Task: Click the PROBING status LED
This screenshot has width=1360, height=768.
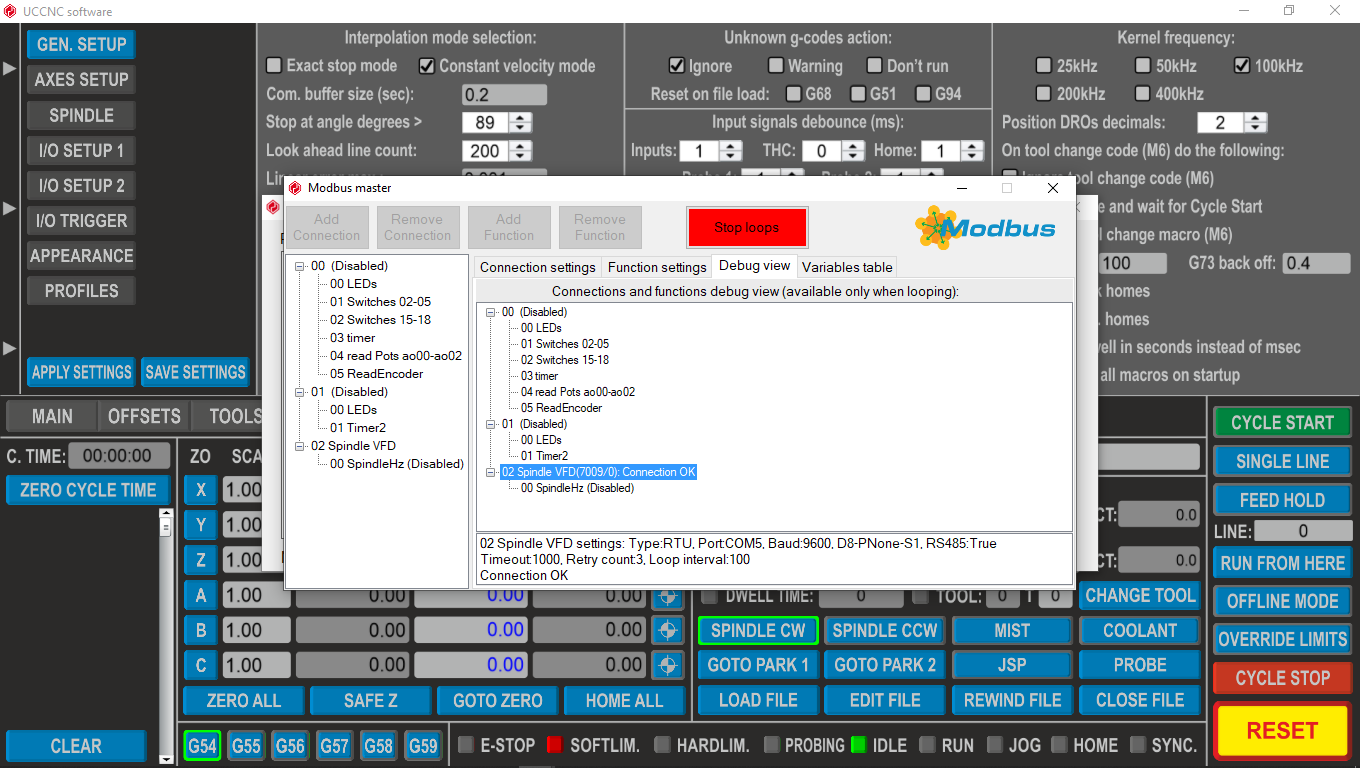Action: [x=771, y=745]
